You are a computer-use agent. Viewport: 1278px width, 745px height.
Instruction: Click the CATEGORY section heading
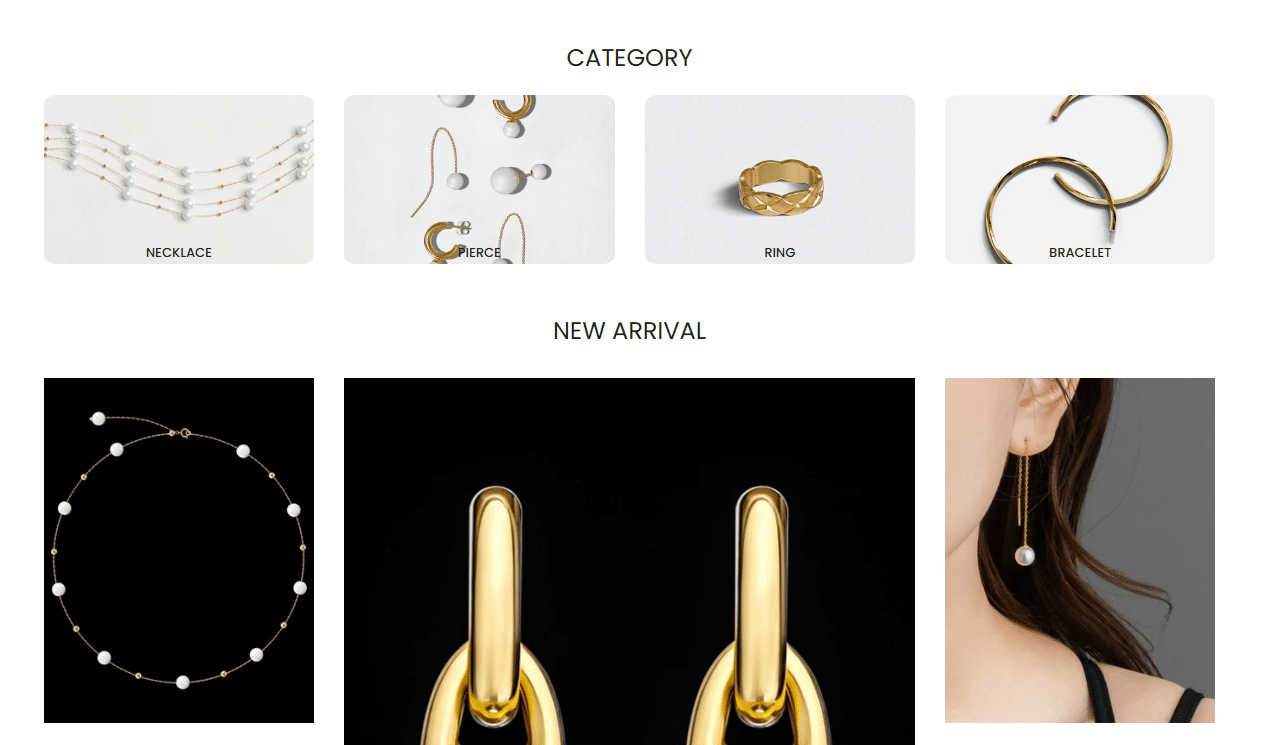pyautogui.click(x=629, y=58)
